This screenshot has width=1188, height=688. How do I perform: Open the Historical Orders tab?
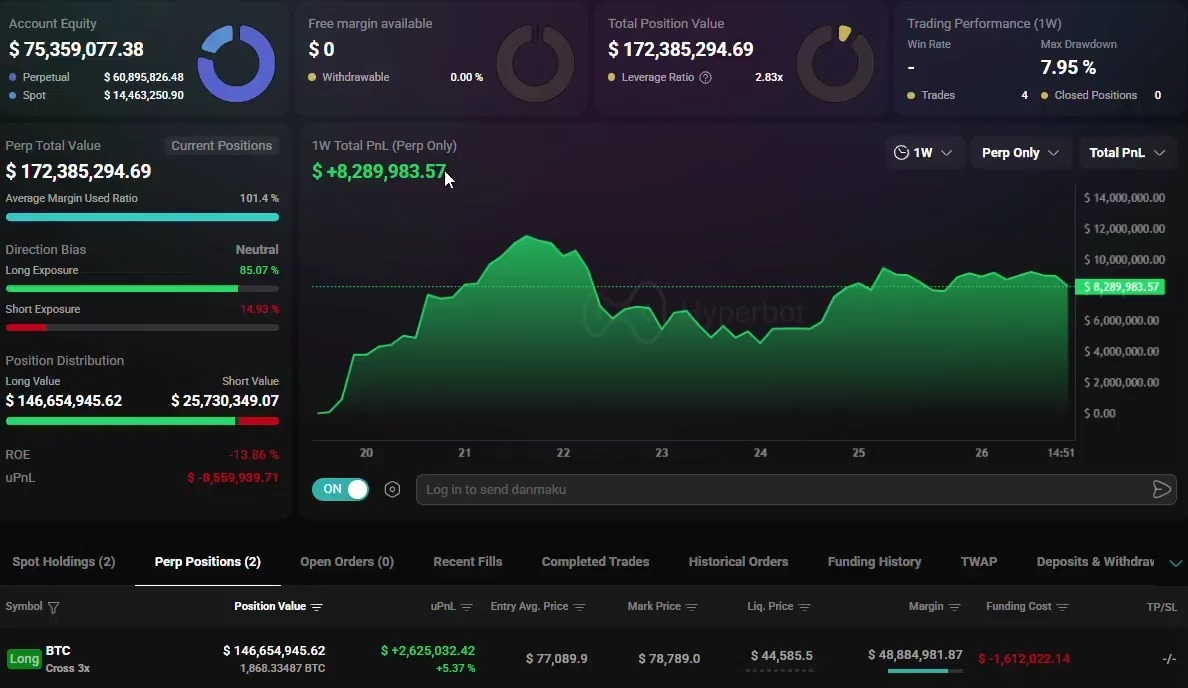tap(738, 561)
